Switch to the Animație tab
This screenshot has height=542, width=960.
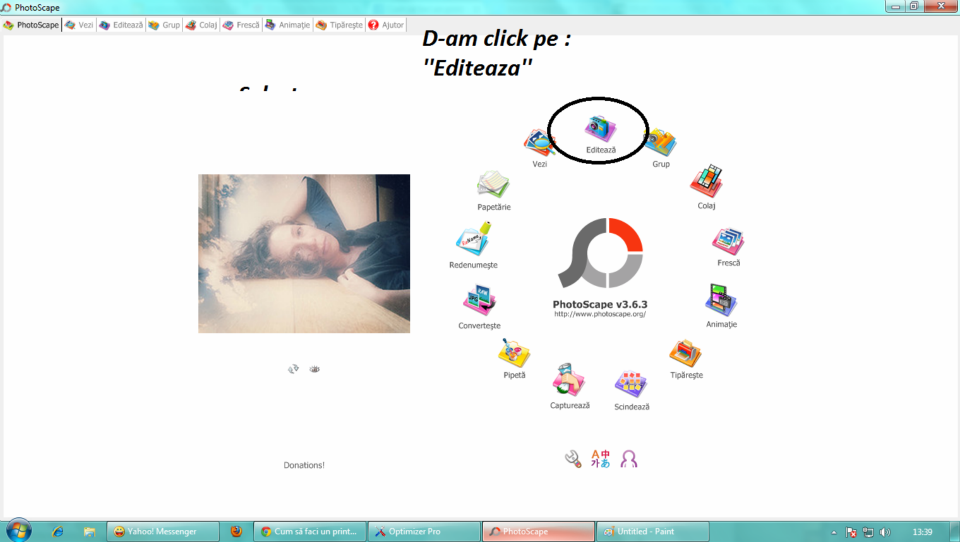tap(287, 25)
